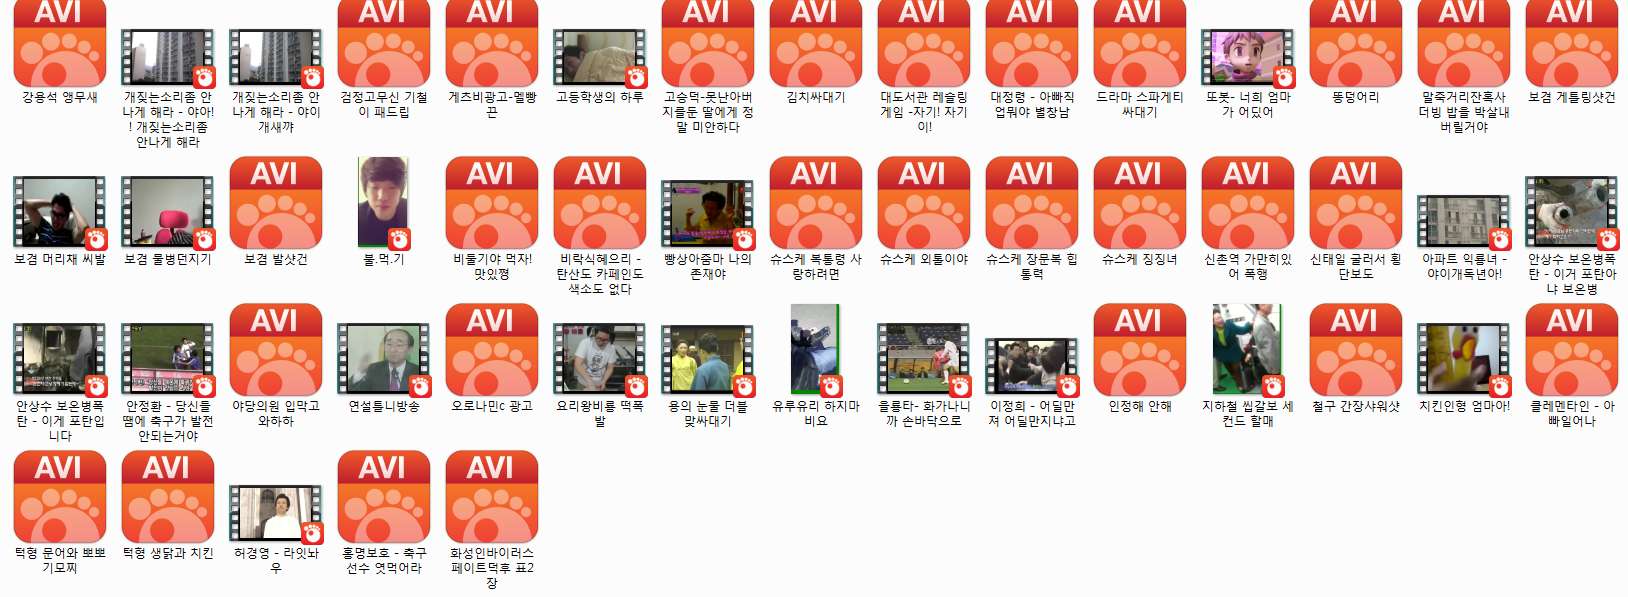Image resolution: width=1628 pixels, height=597 pixels.
Task: Select the '인정해 안해' AVI file icon
Action: tap(1139, 350)
